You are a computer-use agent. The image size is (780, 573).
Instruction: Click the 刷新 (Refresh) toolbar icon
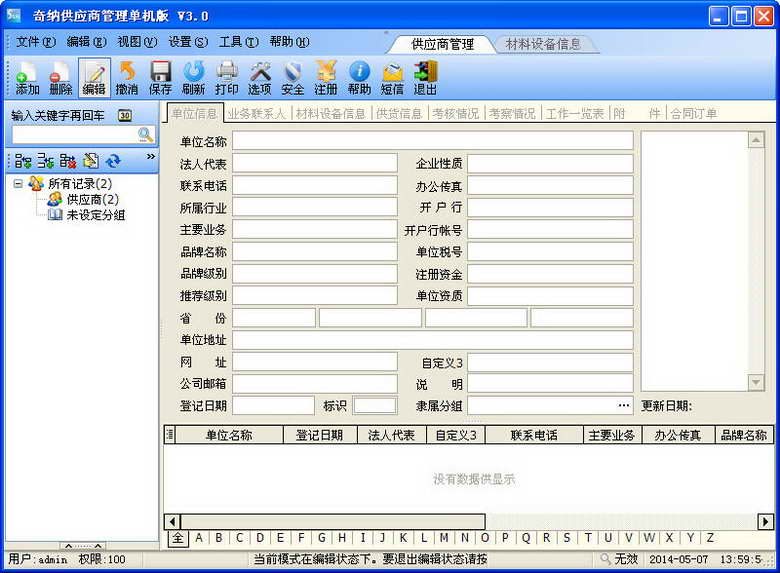coord(194,78)
